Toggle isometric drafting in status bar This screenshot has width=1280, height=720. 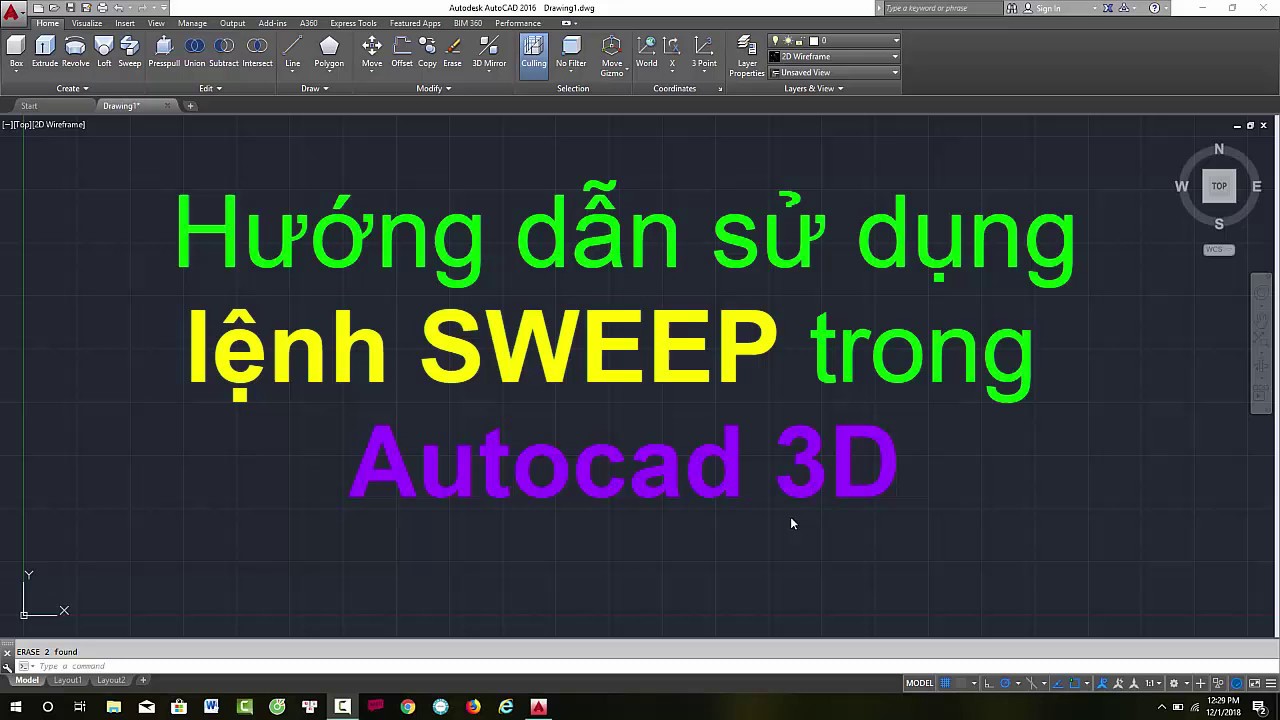coord(1033,683)
